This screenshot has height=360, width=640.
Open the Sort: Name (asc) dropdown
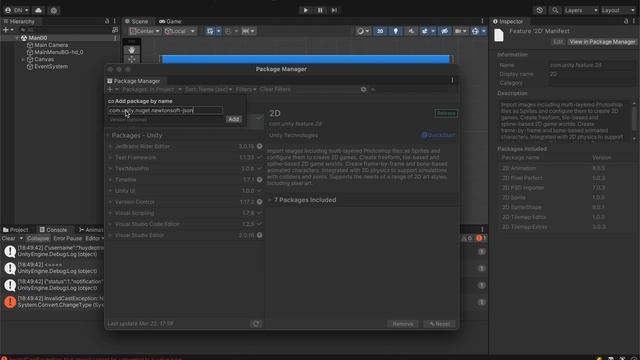[208, 89]
